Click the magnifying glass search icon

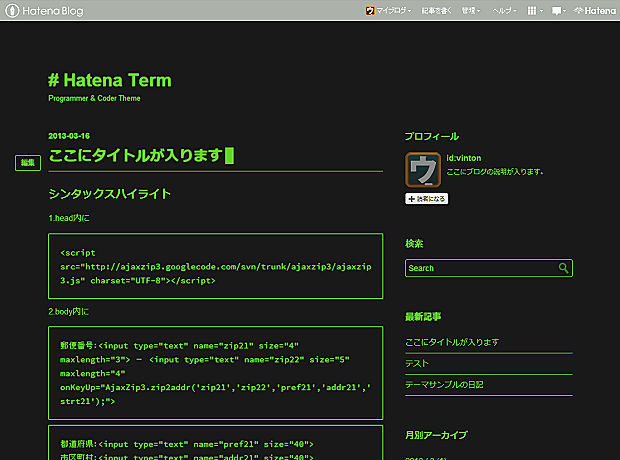pos(563,268)
